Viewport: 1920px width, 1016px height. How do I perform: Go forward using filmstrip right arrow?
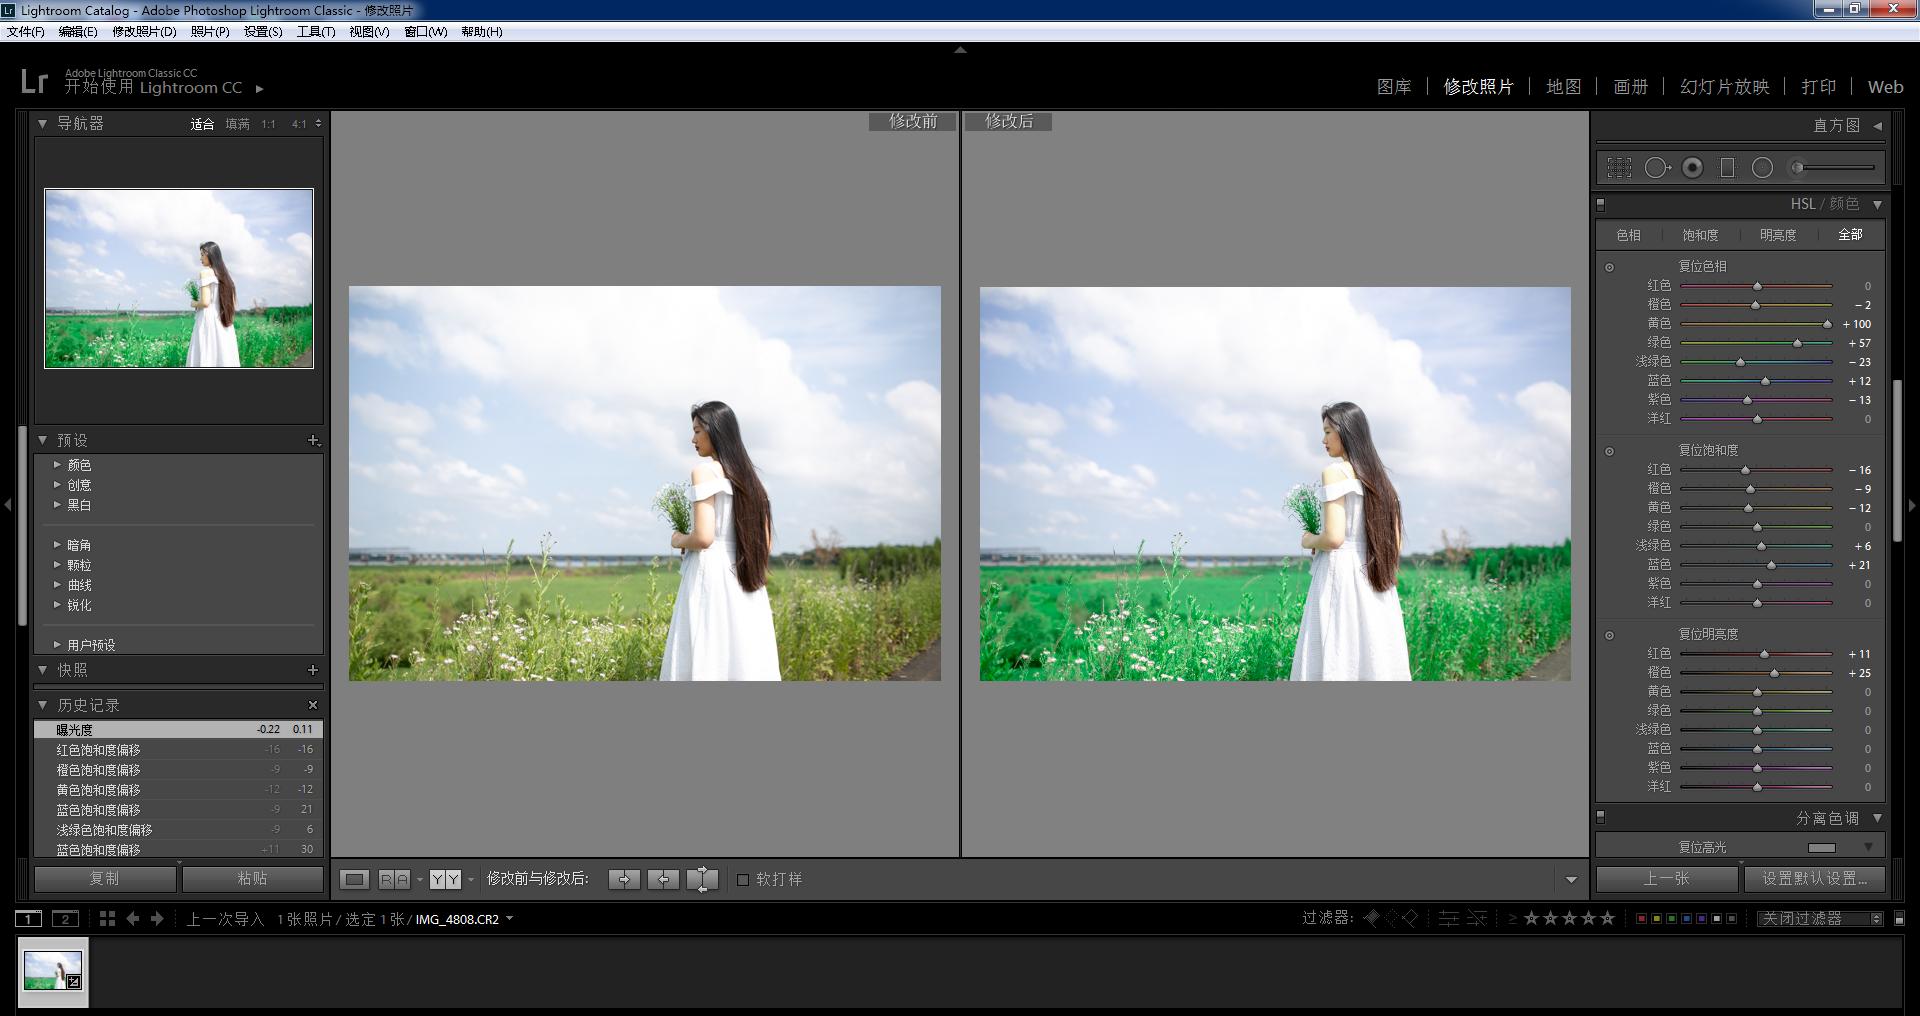click(157, 918)
